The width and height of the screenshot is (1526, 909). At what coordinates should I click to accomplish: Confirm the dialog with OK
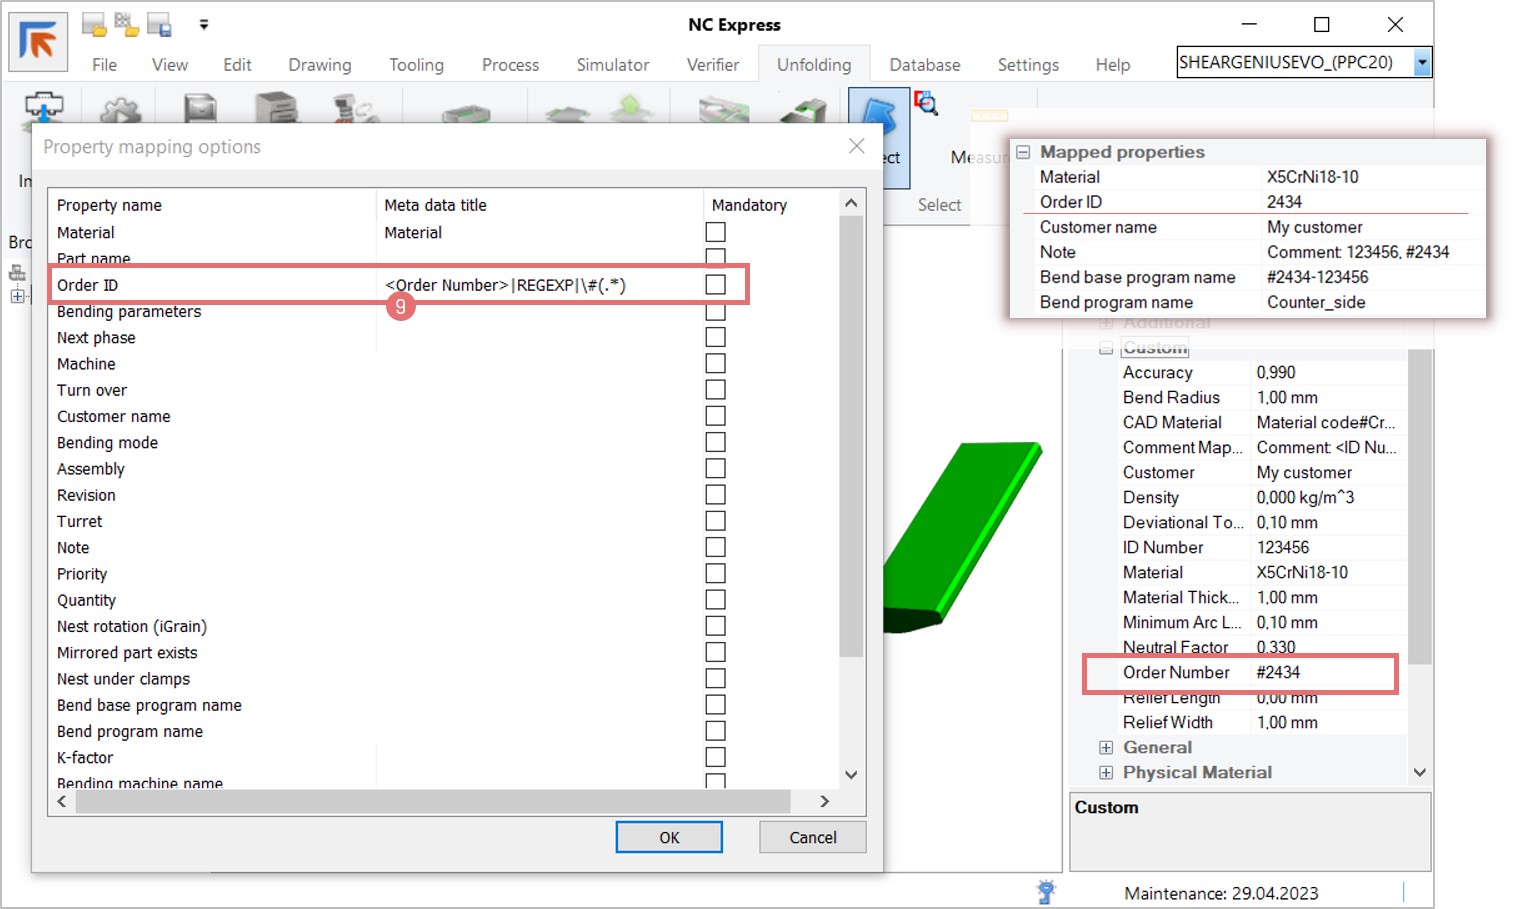[669, 837]
